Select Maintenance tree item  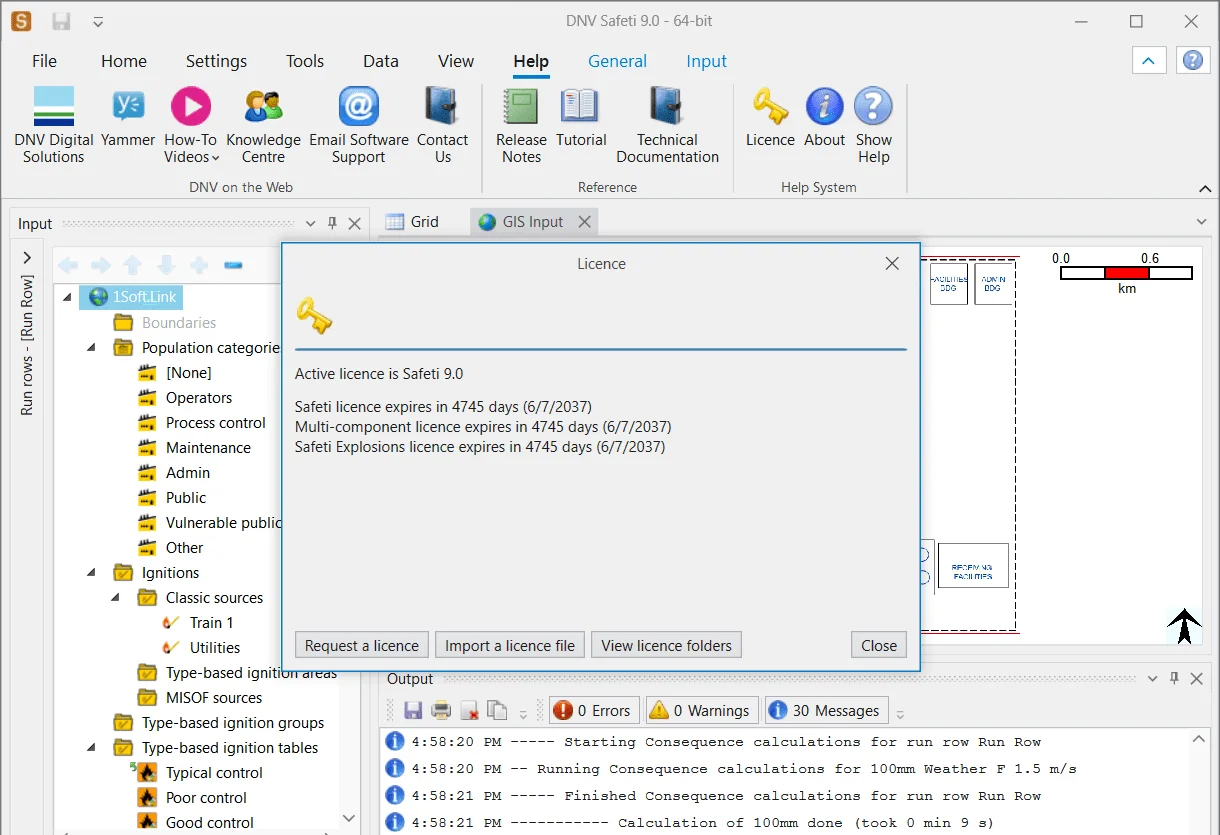click(x=208, y=448)
